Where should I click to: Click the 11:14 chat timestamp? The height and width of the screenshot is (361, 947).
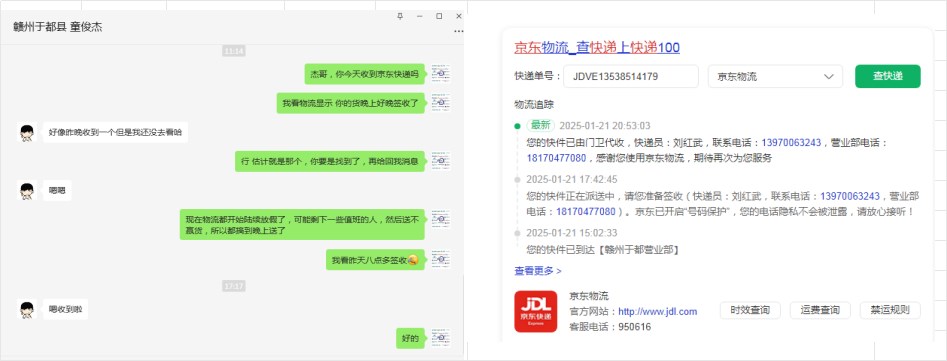[234, 51]
